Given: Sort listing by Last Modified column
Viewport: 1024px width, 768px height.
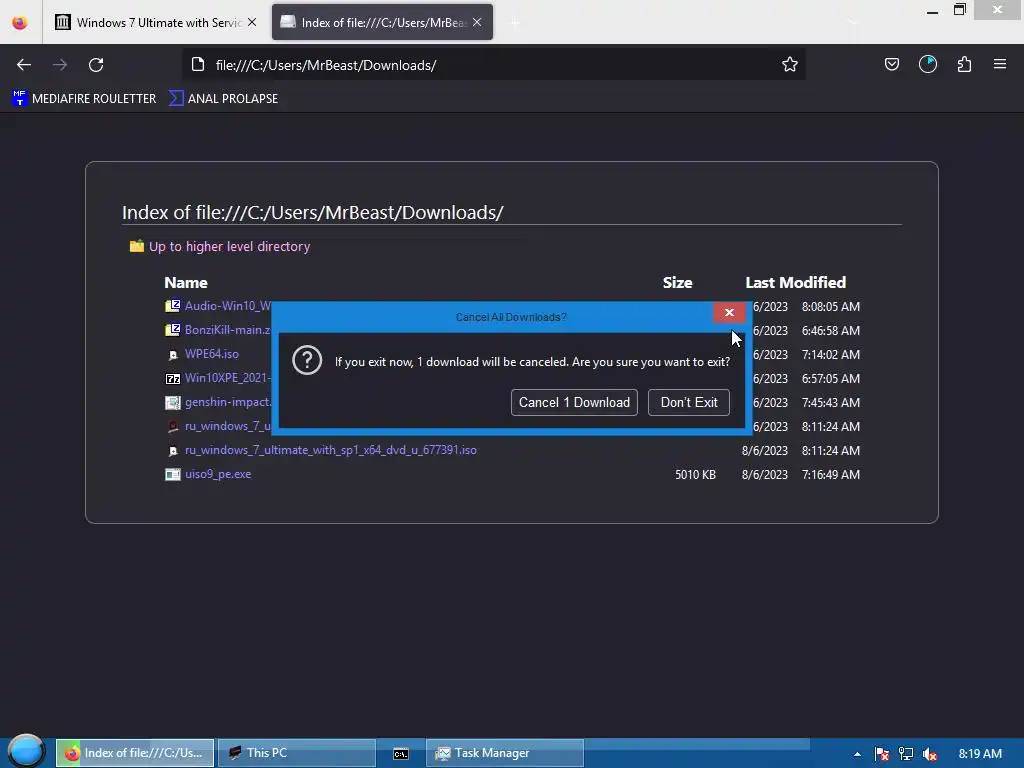Looking at the screenshot, I should click(795, 283).
